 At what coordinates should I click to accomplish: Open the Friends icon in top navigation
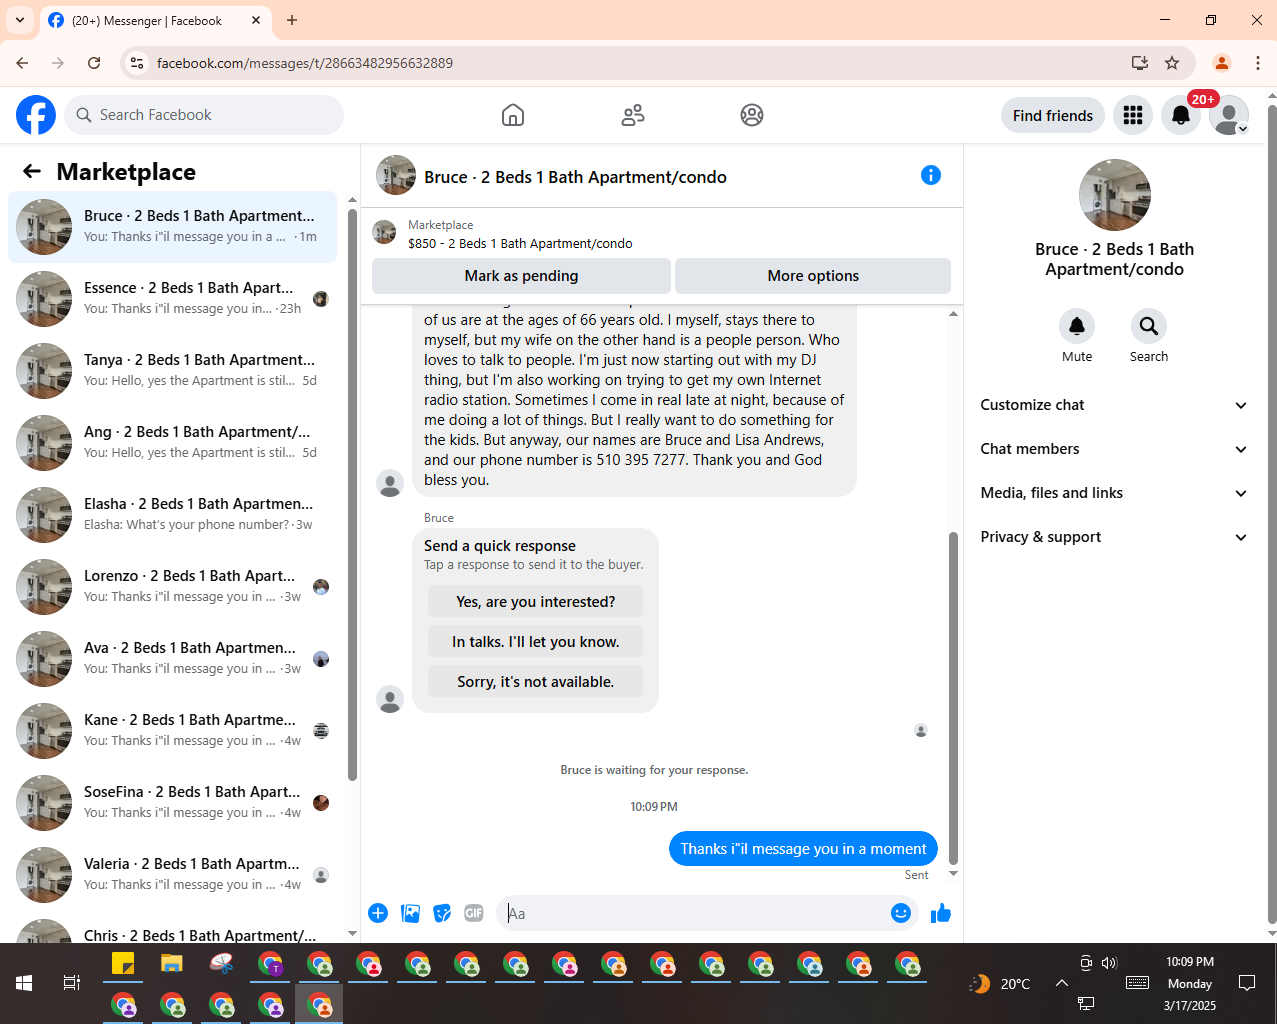pyautogui.click(x=633, y=115)
